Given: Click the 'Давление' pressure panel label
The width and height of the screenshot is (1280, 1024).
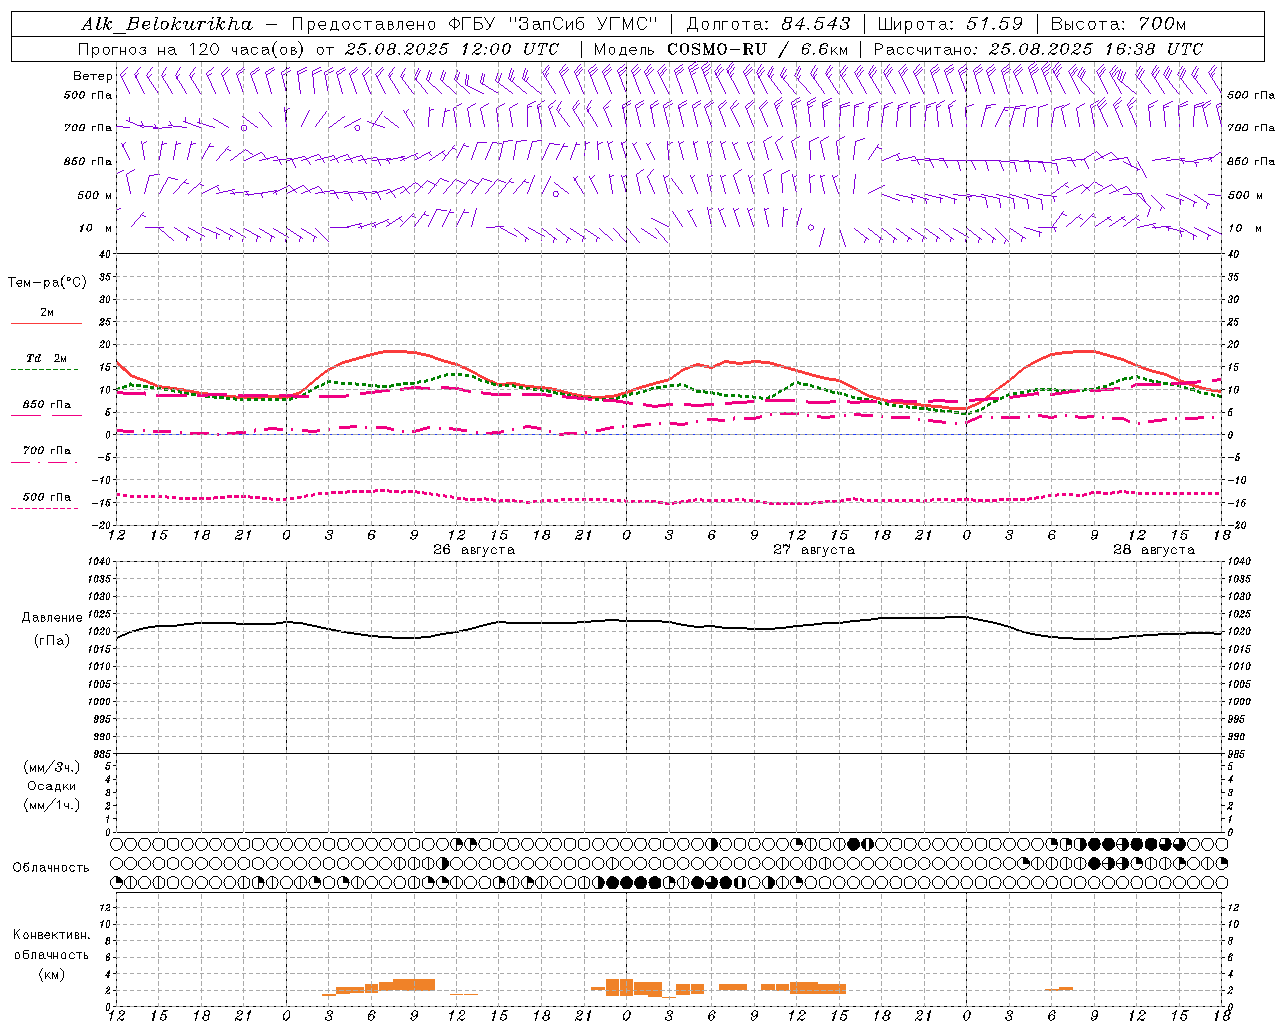Looking at the screenshot, I should (x=52, y=618).
